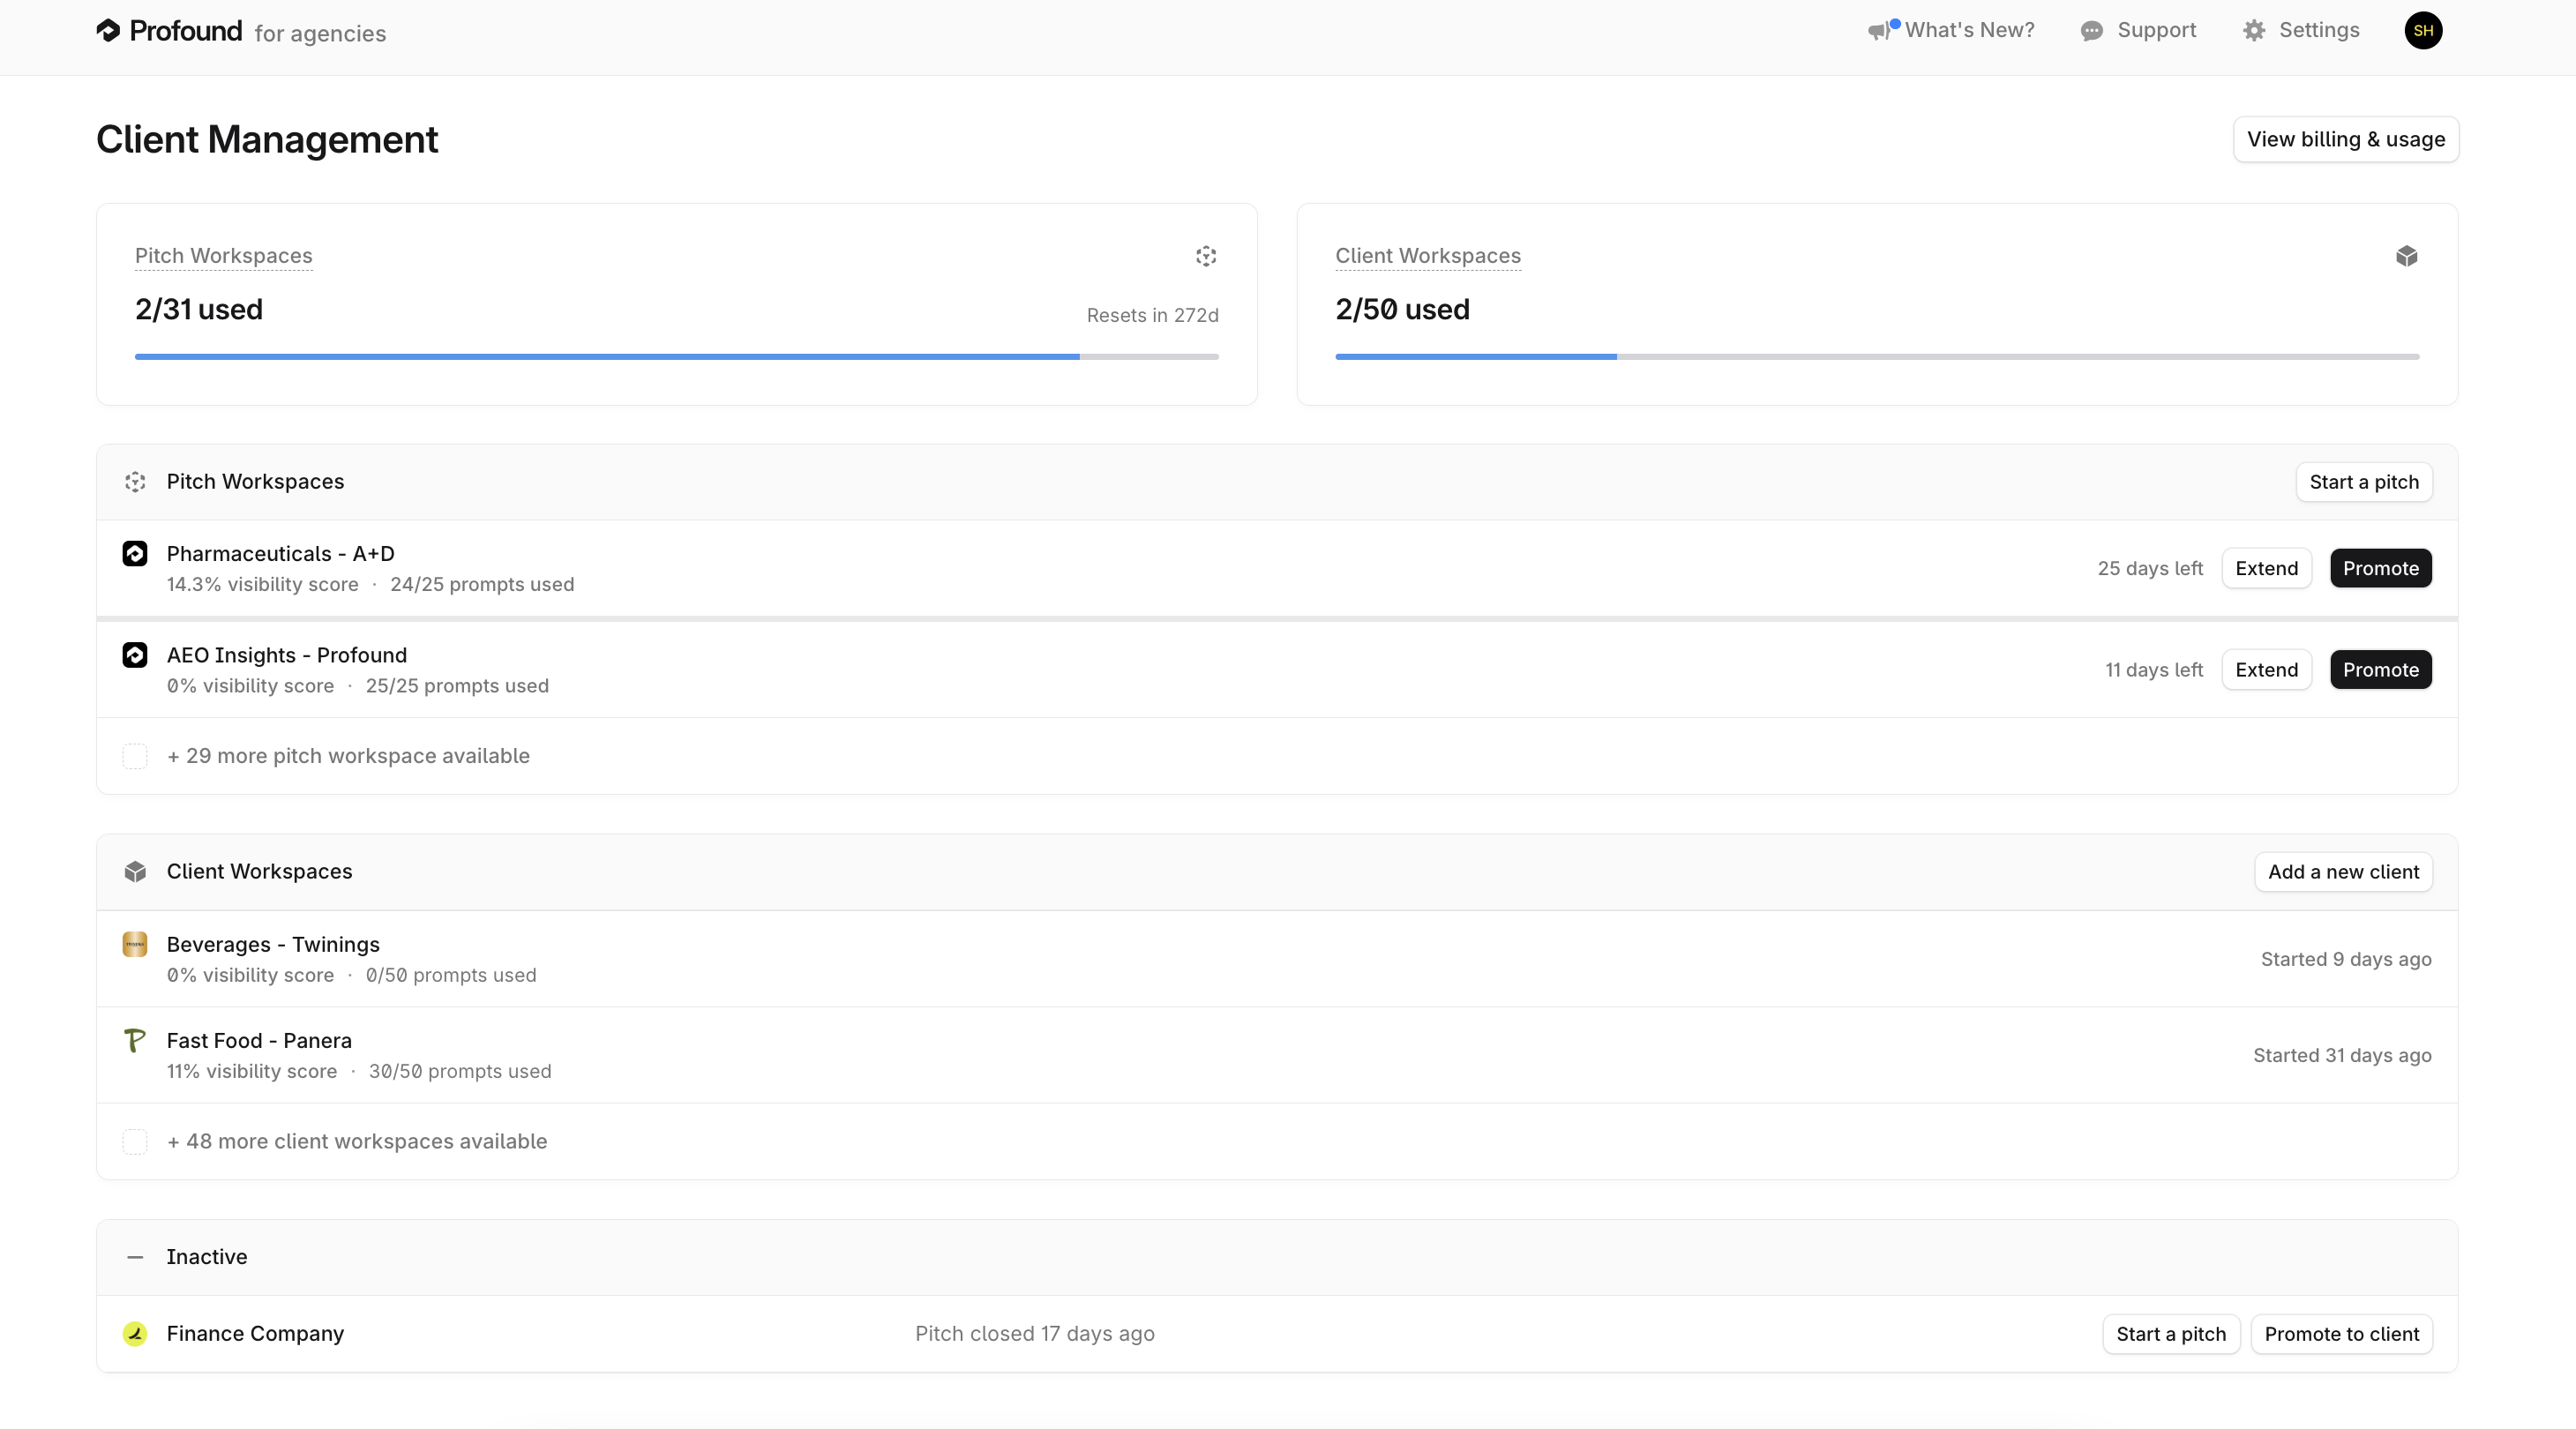Viewport: 2576px width, 1429px height.
Task: Click the Client Management page heading
Action: [267, 139]
